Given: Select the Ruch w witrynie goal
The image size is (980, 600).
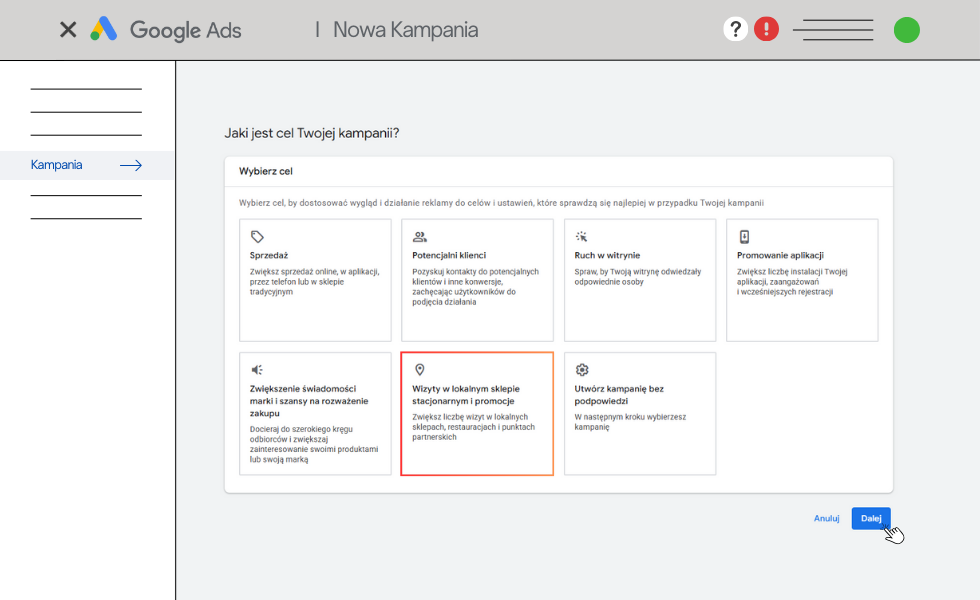Looking at the screenshot, I should (639, 280).
